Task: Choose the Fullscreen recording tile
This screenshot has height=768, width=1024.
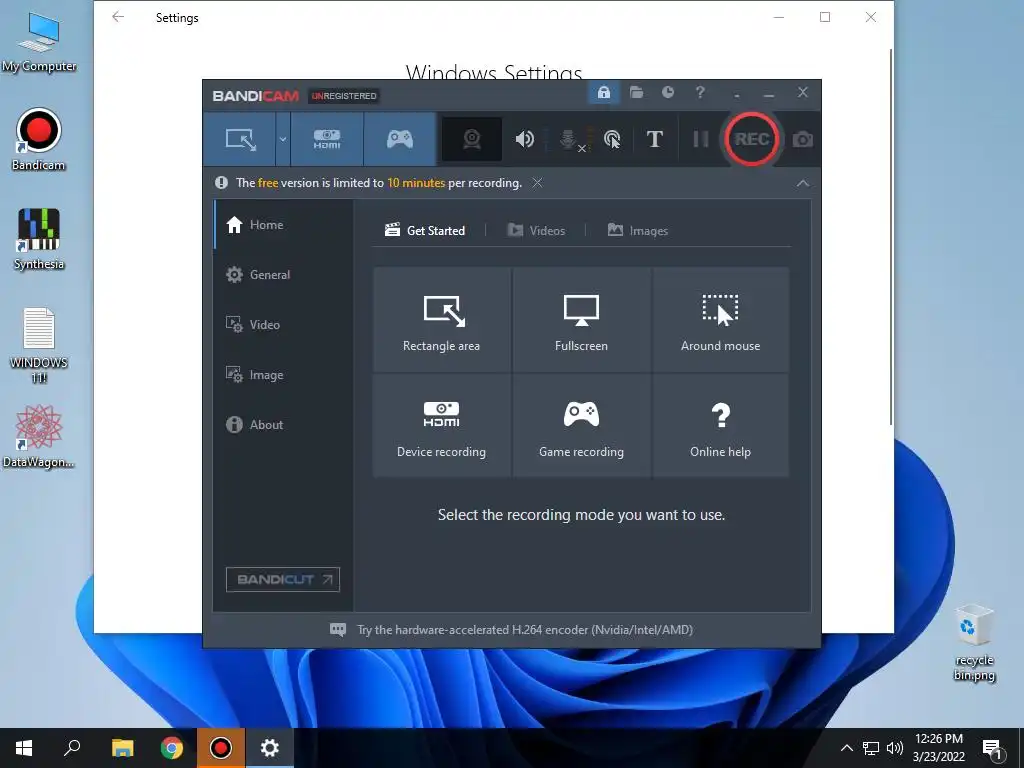Action: [581, 319]
